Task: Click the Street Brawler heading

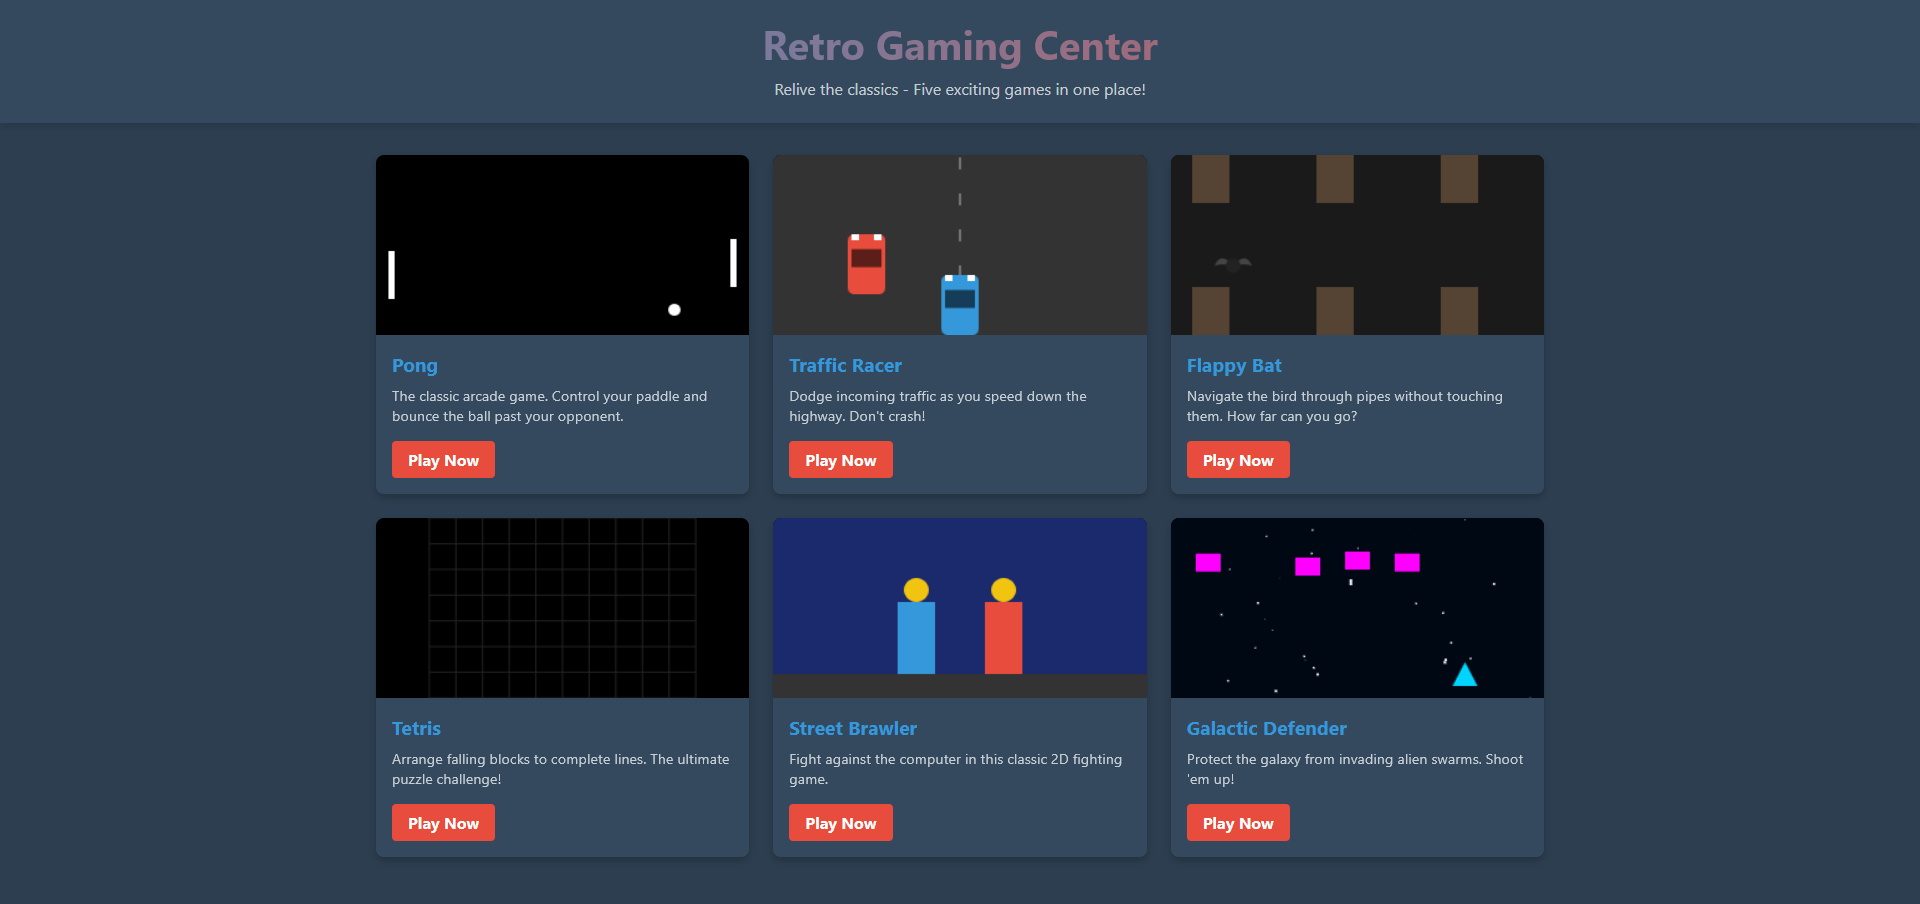Action: [x=852, y=729]
